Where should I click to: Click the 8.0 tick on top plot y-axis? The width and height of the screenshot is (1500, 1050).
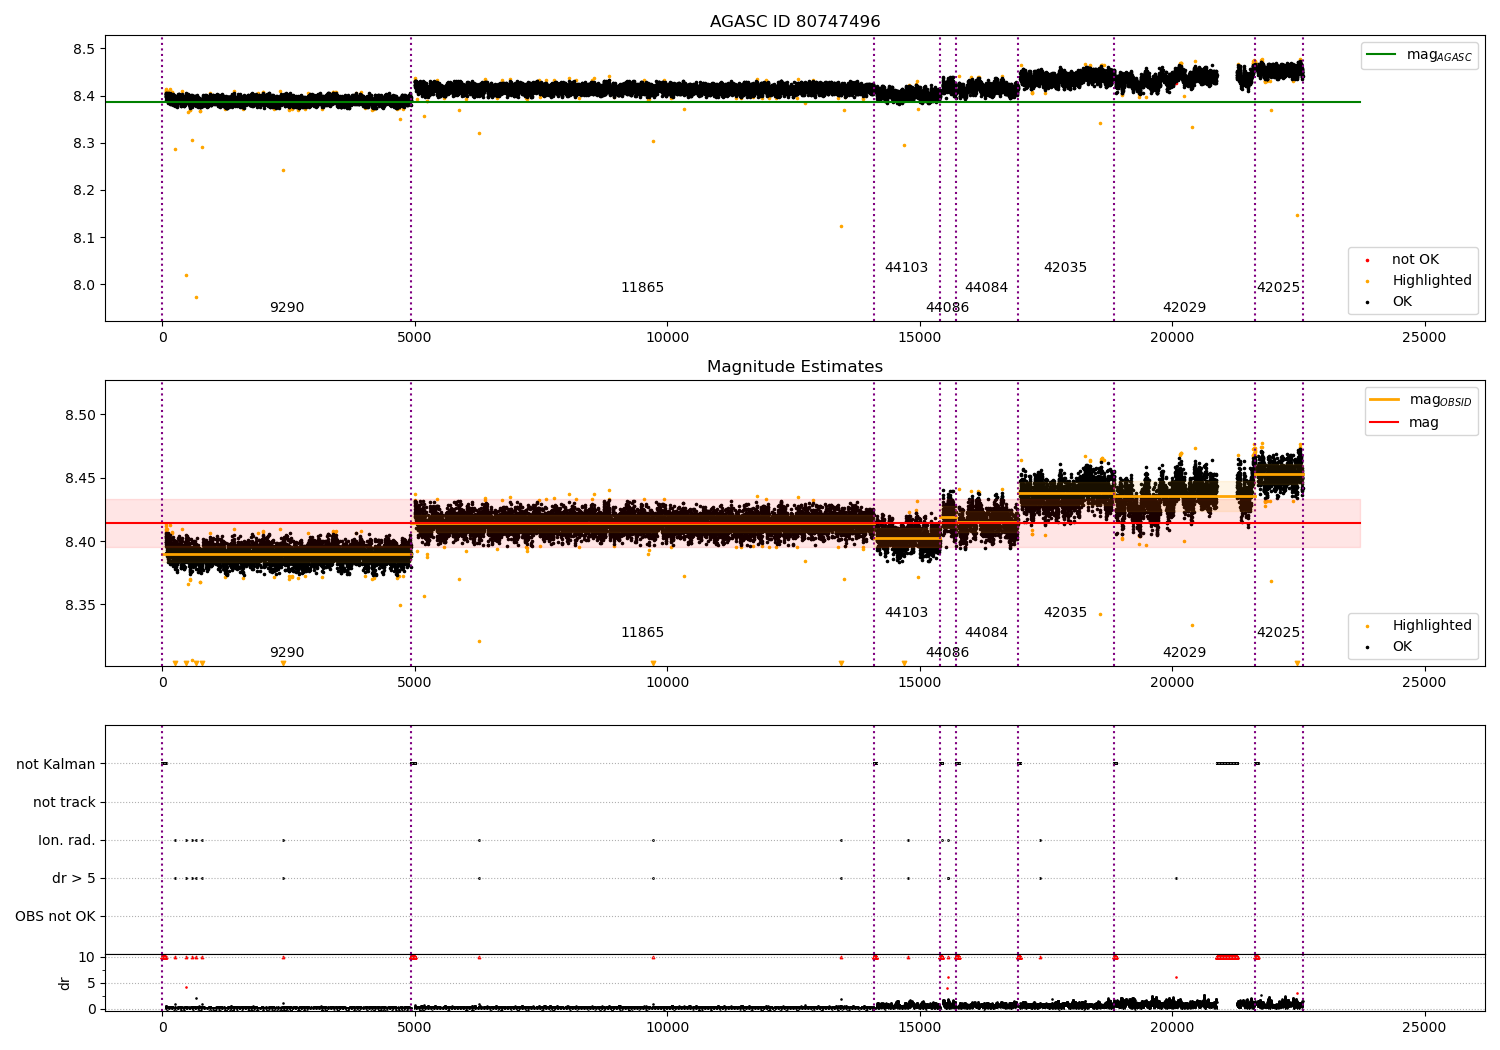[x=84, y=285]
